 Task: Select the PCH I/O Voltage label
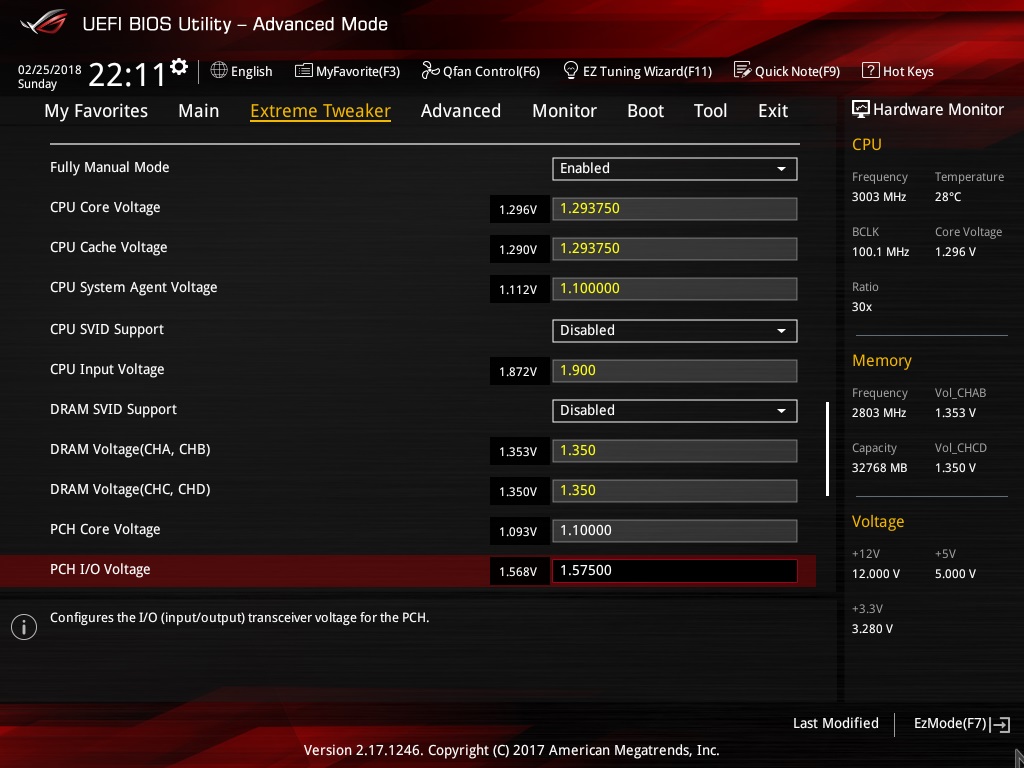coord(100,569)
